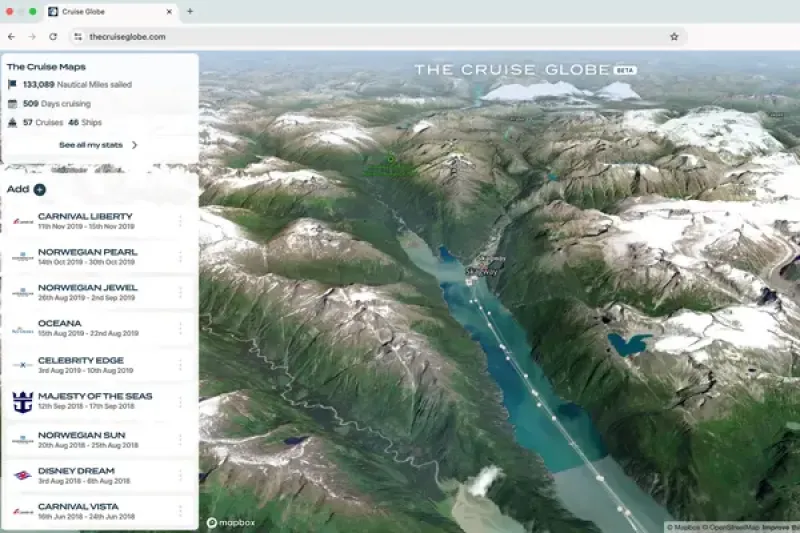This screenshot has height=533, width=800.
Task: Bookmark this page with the star icon
Action: click(x=674, y=37)
